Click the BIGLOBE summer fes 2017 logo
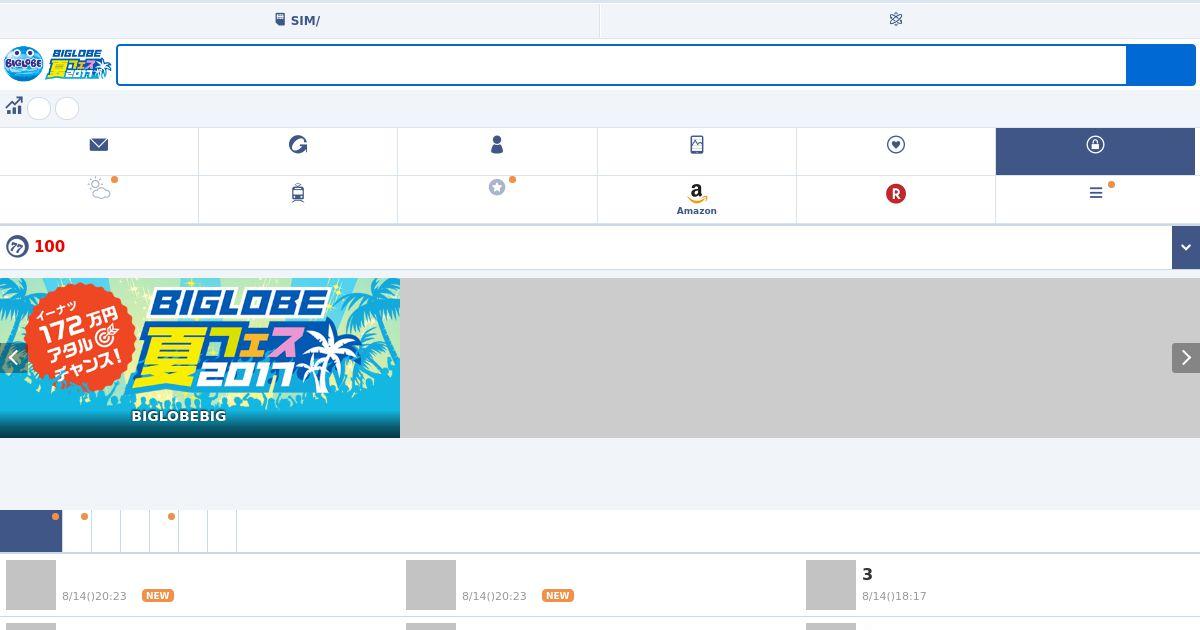The width and height of the screenshot is (1200, 630). pos(79,64)
